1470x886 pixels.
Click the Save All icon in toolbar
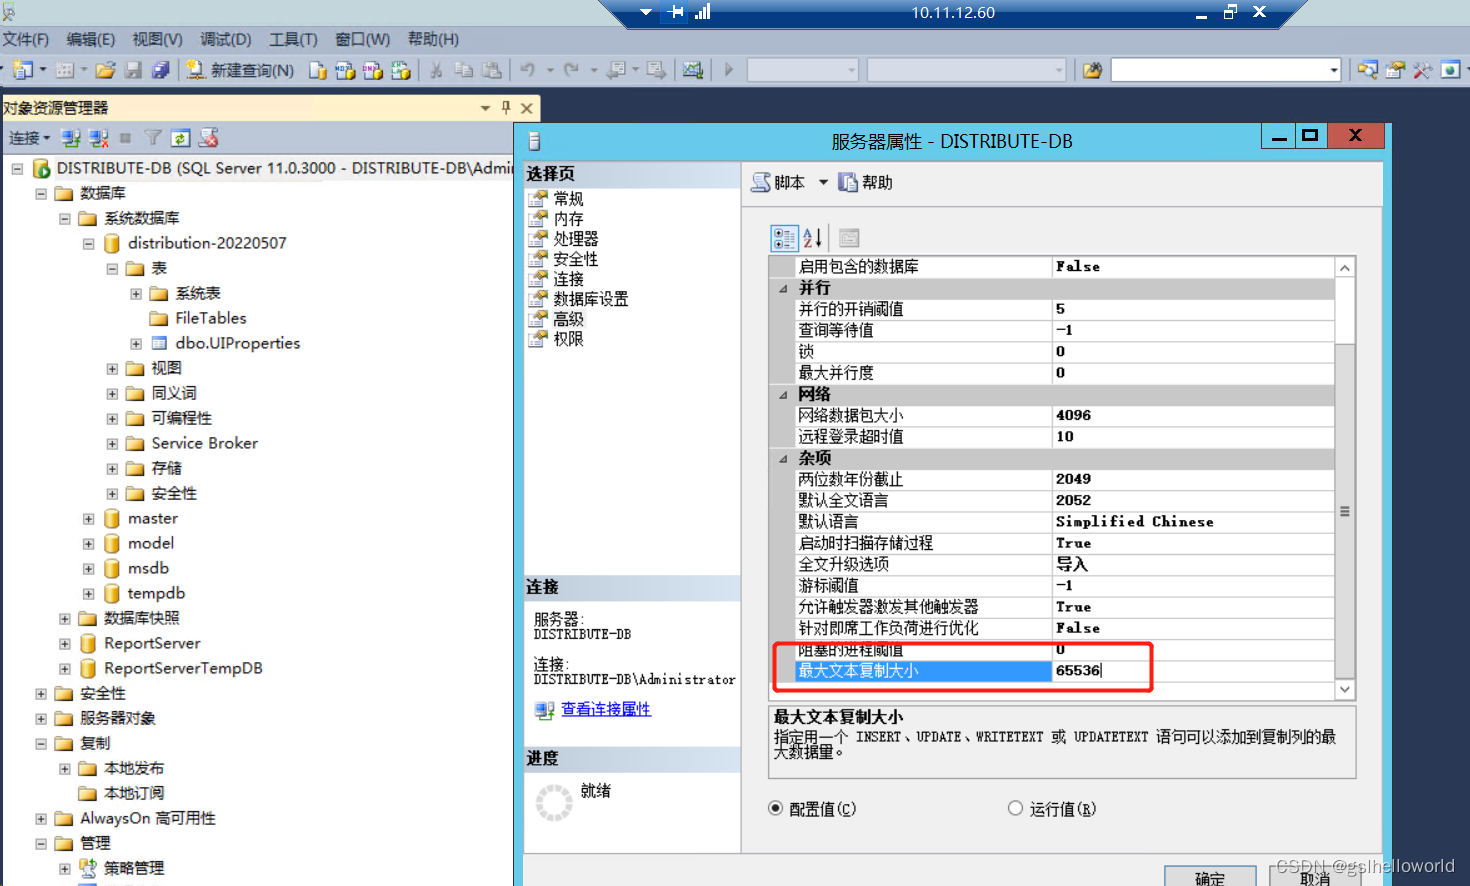pos(160,70)
